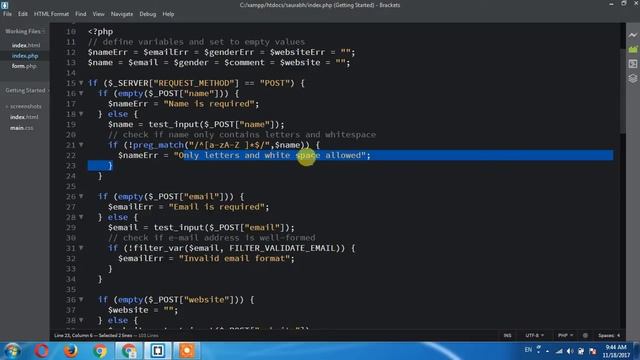Open the View menu
The height and width of the screenshot is (360, 640).
click(98, 14)
